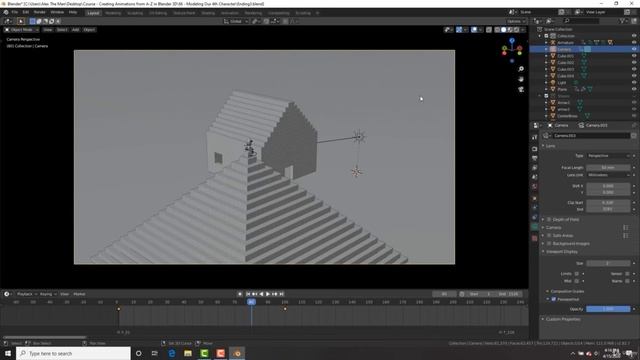Open the Tool properties tab icon
The image size is (640, 360).
click(535, 138)
